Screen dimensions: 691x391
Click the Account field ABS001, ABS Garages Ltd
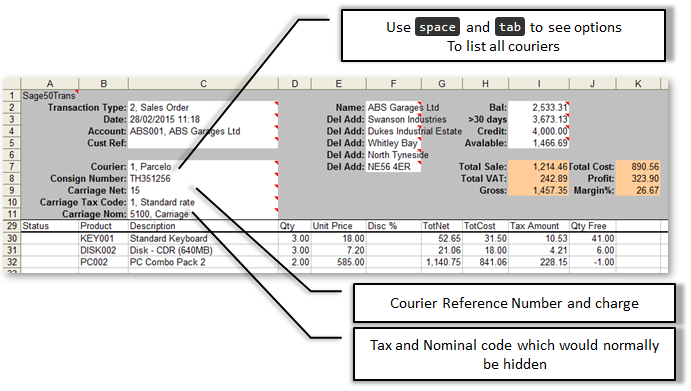203,131
